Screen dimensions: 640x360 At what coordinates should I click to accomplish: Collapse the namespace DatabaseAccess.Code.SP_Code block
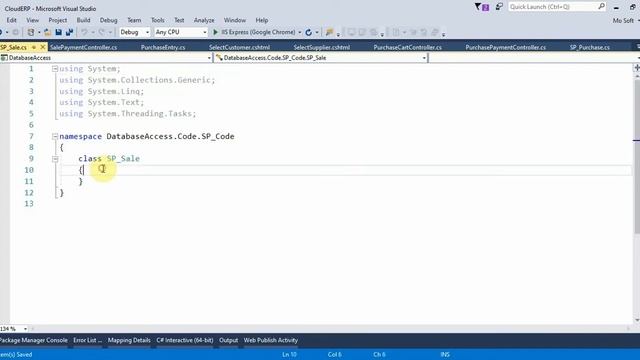click(x=55, y=136)
